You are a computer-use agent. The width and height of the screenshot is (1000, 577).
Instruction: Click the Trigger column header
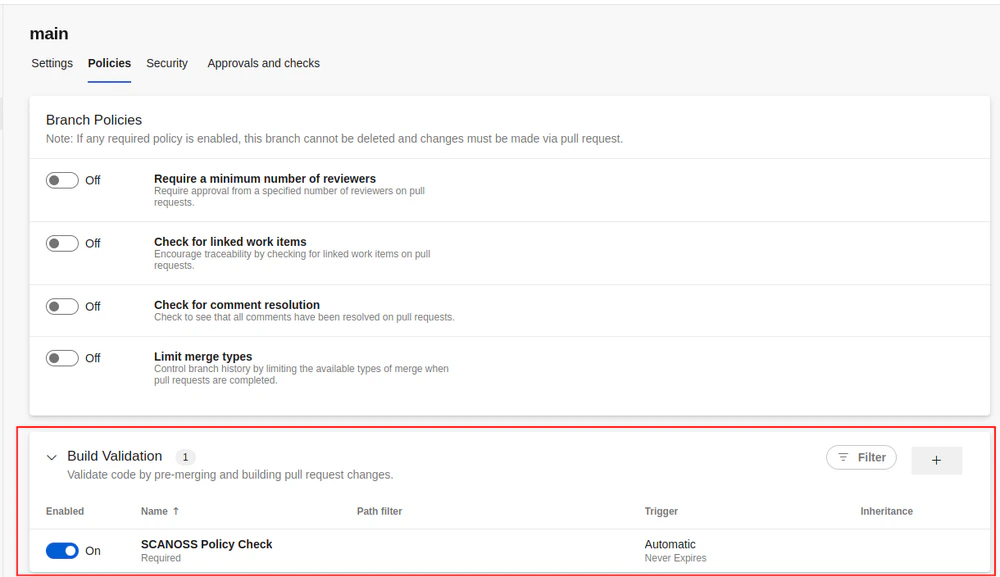[661, 511]
